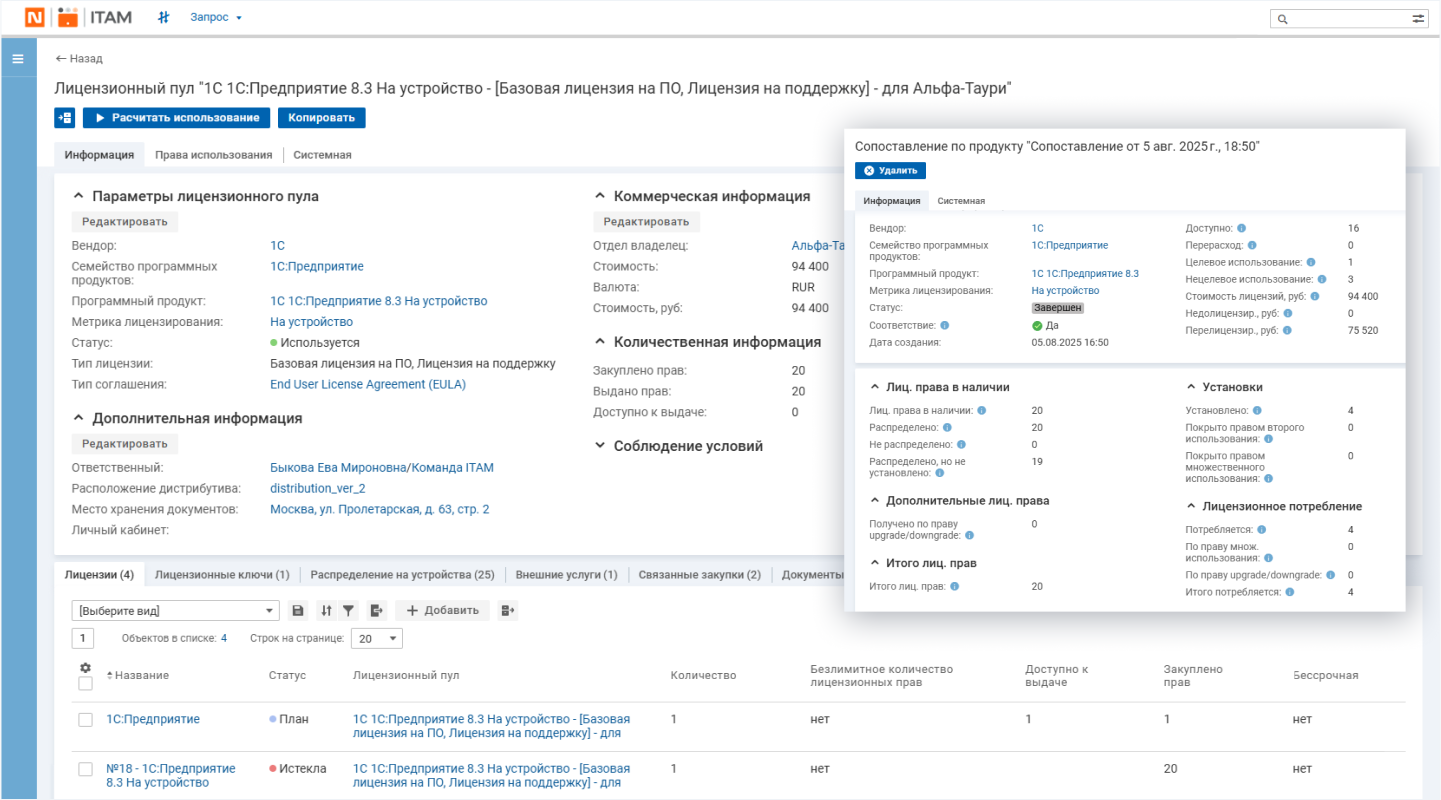Click the Удалить button in popup
The height and width of the screenshot is (800, 1441).
point(890,171)
